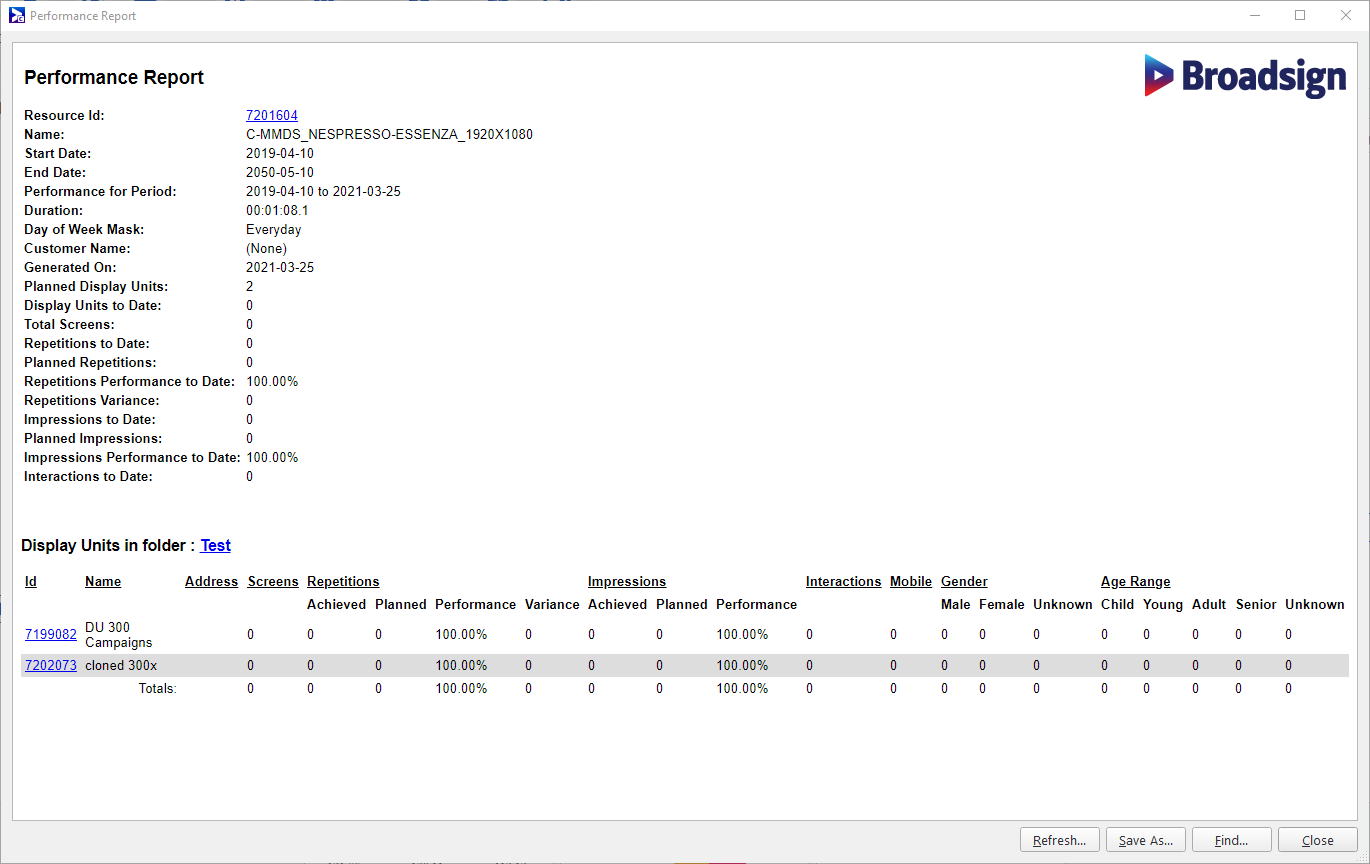Image resolution: width=1370 pixels, height=864 pixels.
Task: Sort by the Screens column header
Action: coord(273,582)
